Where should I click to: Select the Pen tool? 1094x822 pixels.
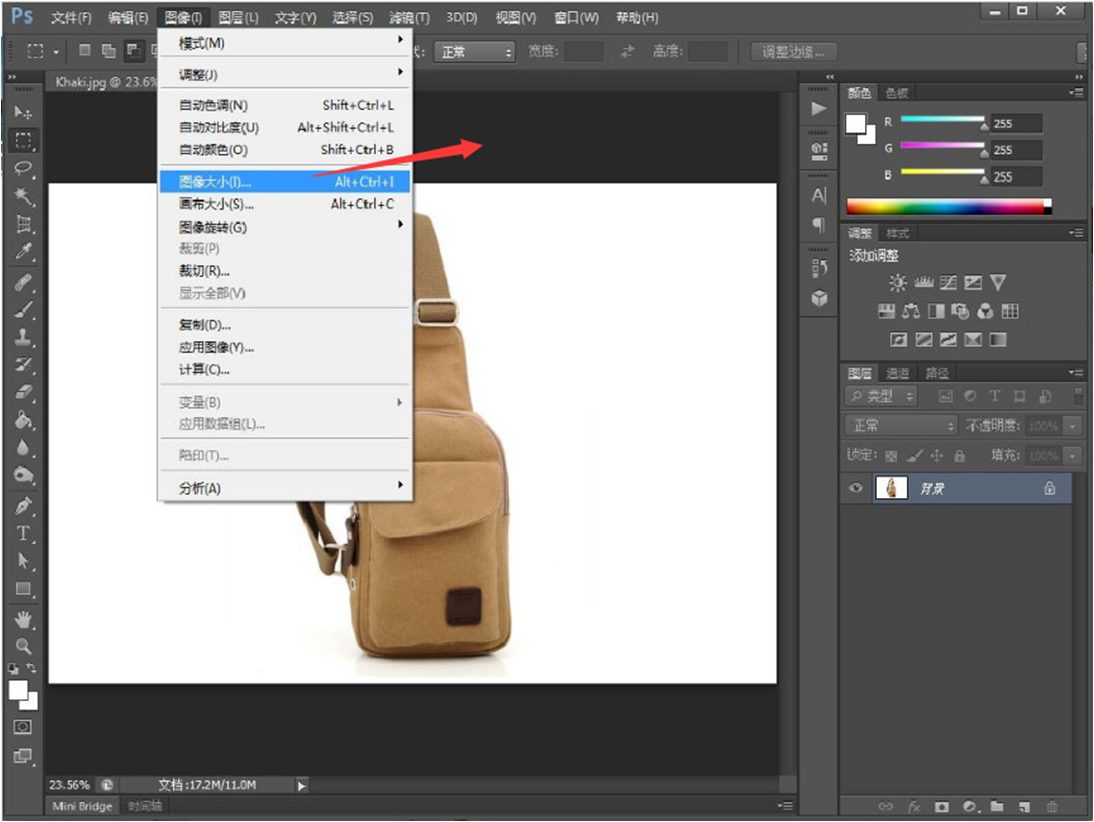click(24, 506)
